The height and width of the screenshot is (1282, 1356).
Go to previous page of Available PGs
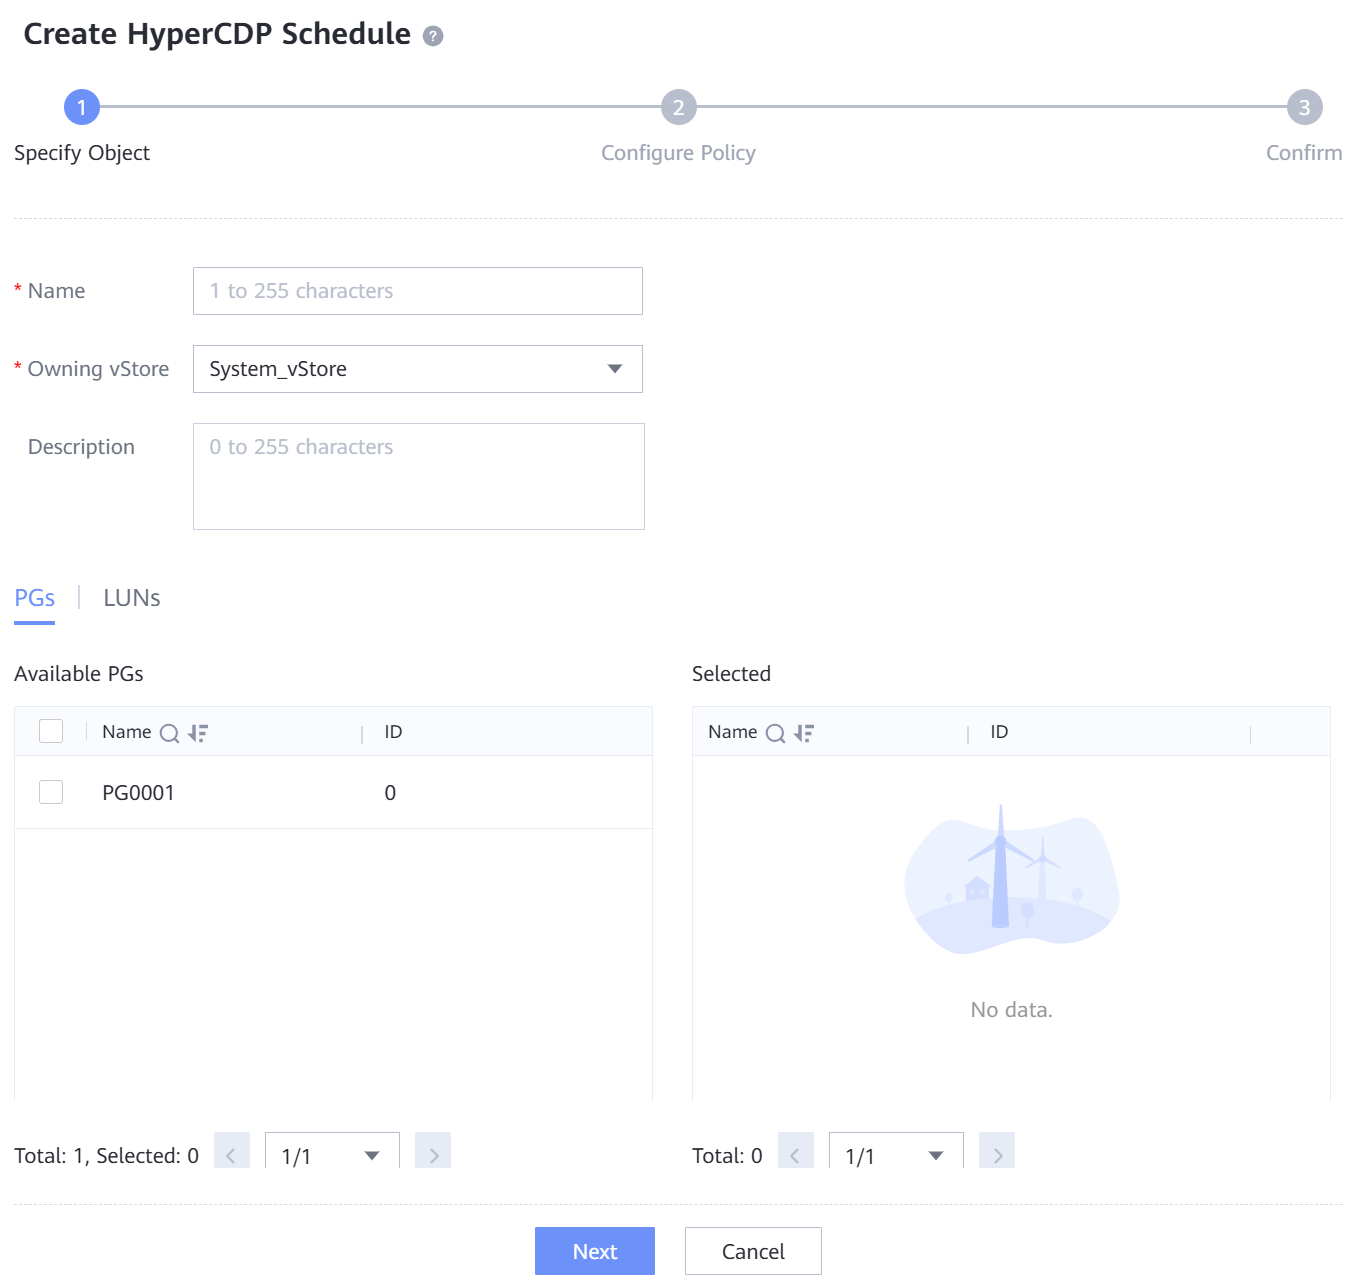[x=232, y=1155]
